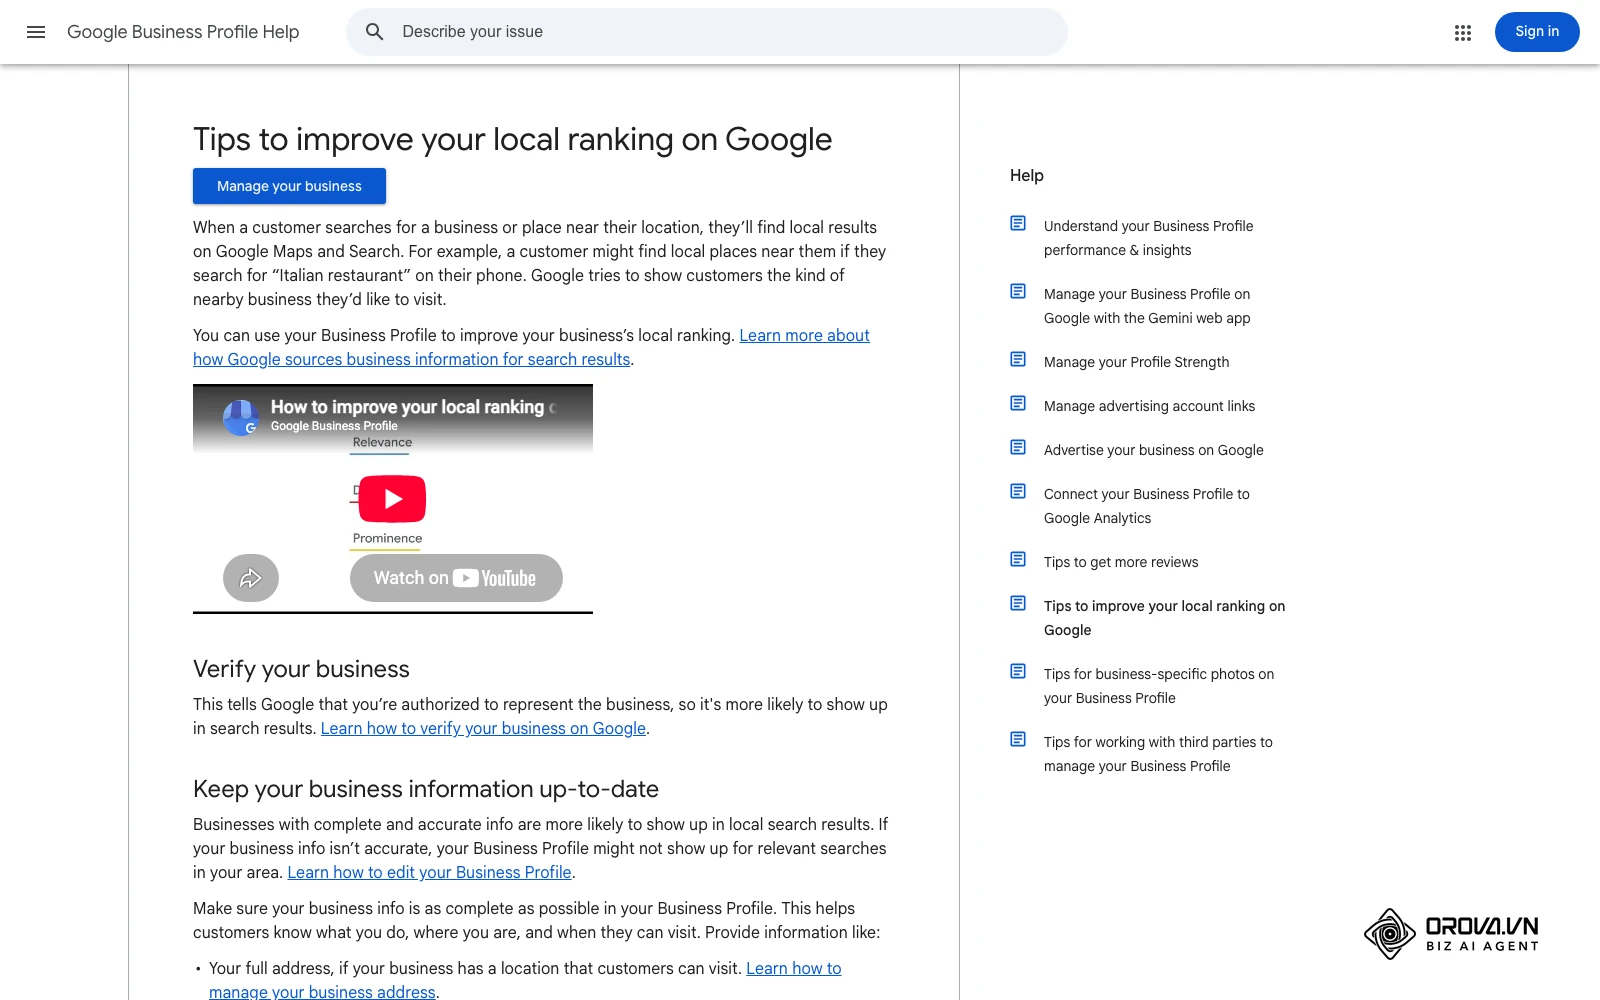Open Manage advertising account links article
Screen dimensions: 1600x1000
click(x=1149, y=406)
